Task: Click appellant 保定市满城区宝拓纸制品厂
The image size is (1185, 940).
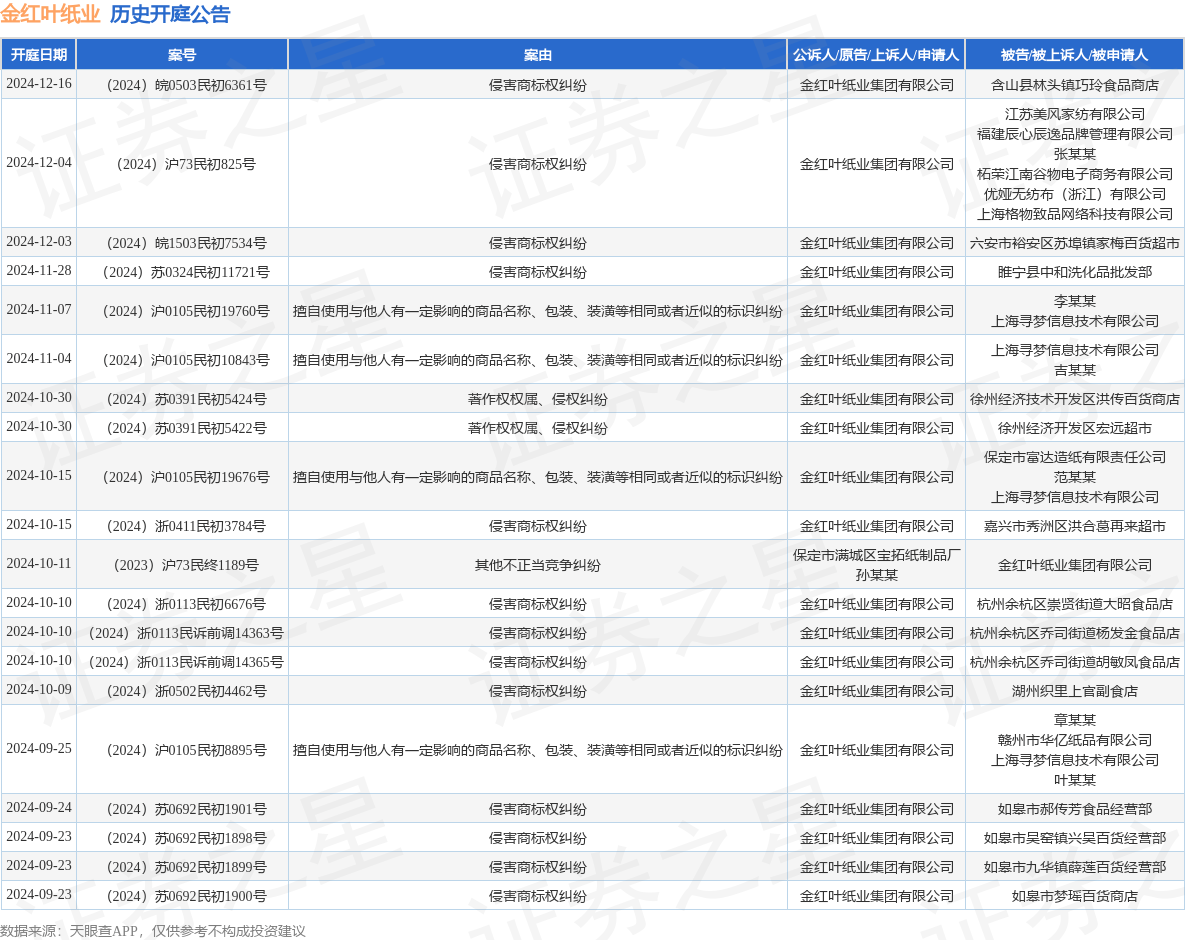Action: click(876, 555)
